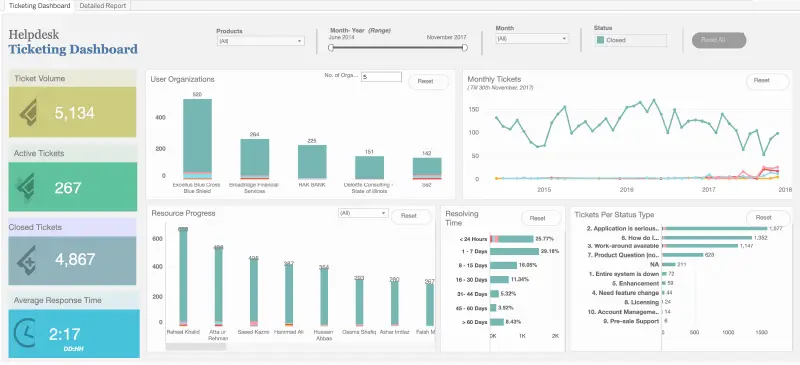
Task: Click the 267 Active Tickets value
Action: (x=68, y=187)
